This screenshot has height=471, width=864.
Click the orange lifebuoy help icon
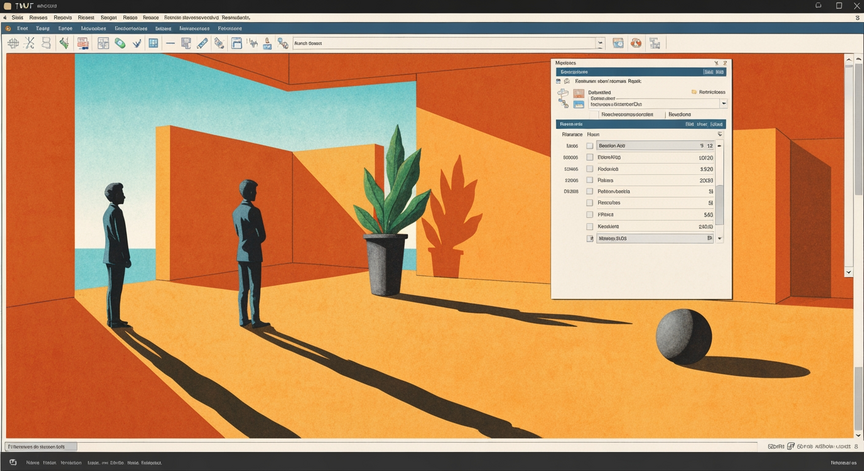(x=636, y=43)
